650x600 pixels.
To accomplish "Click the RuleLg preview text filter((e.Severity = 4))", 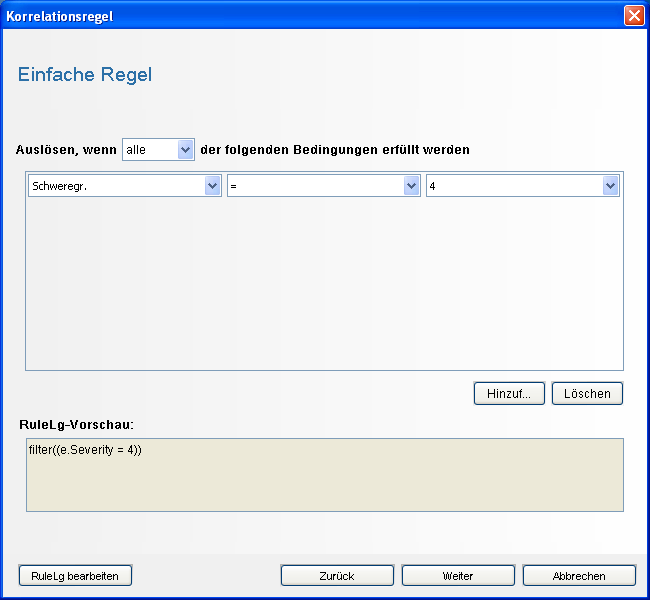I will [x=85, y=450].
